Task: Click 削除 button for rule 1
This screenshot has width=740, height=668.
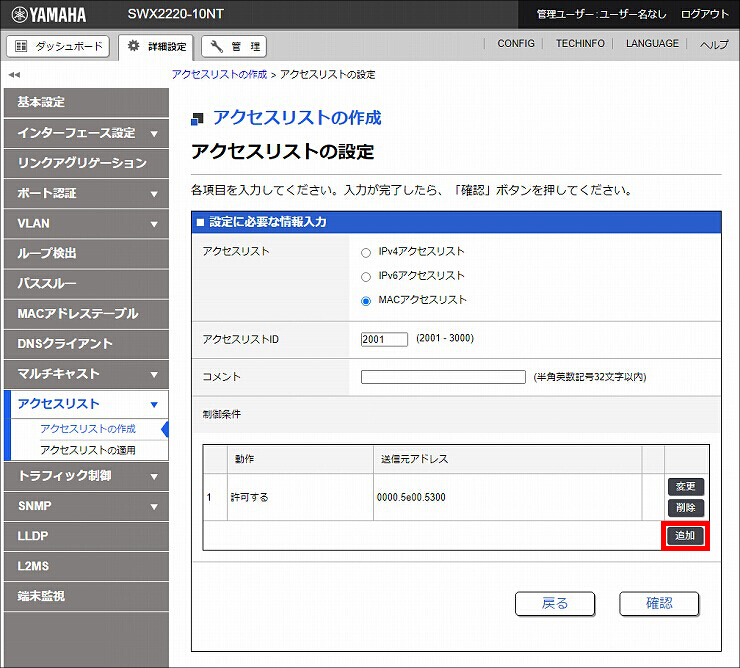Action: pyautogui.click(x=686, y=507)
